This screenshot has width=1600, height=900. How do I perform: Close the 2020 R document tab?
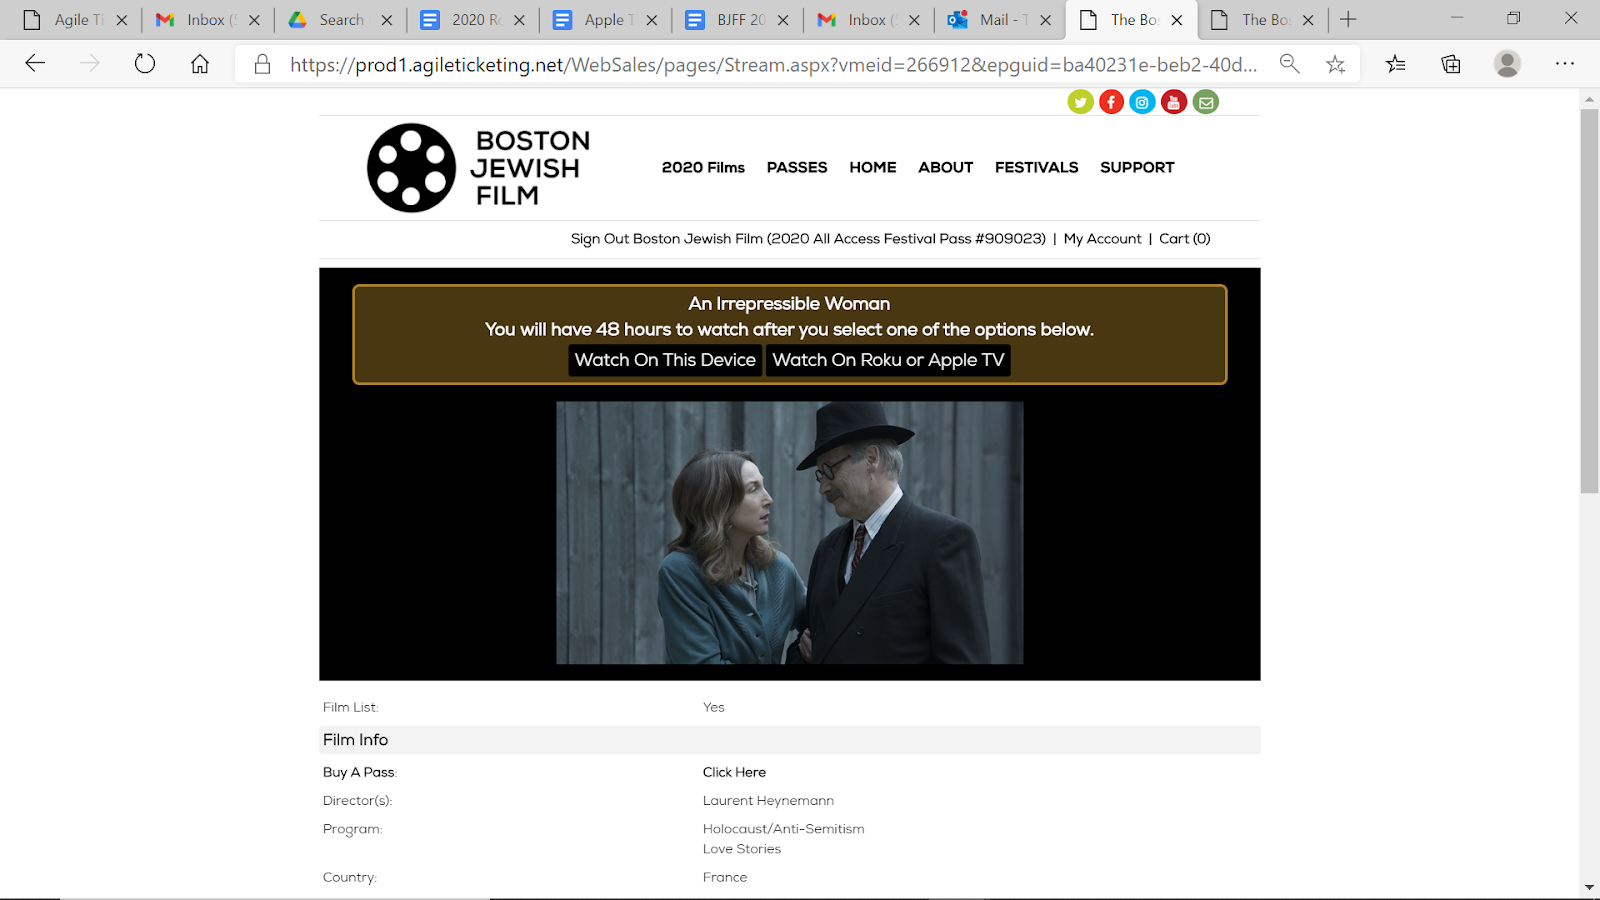[519, 20]
